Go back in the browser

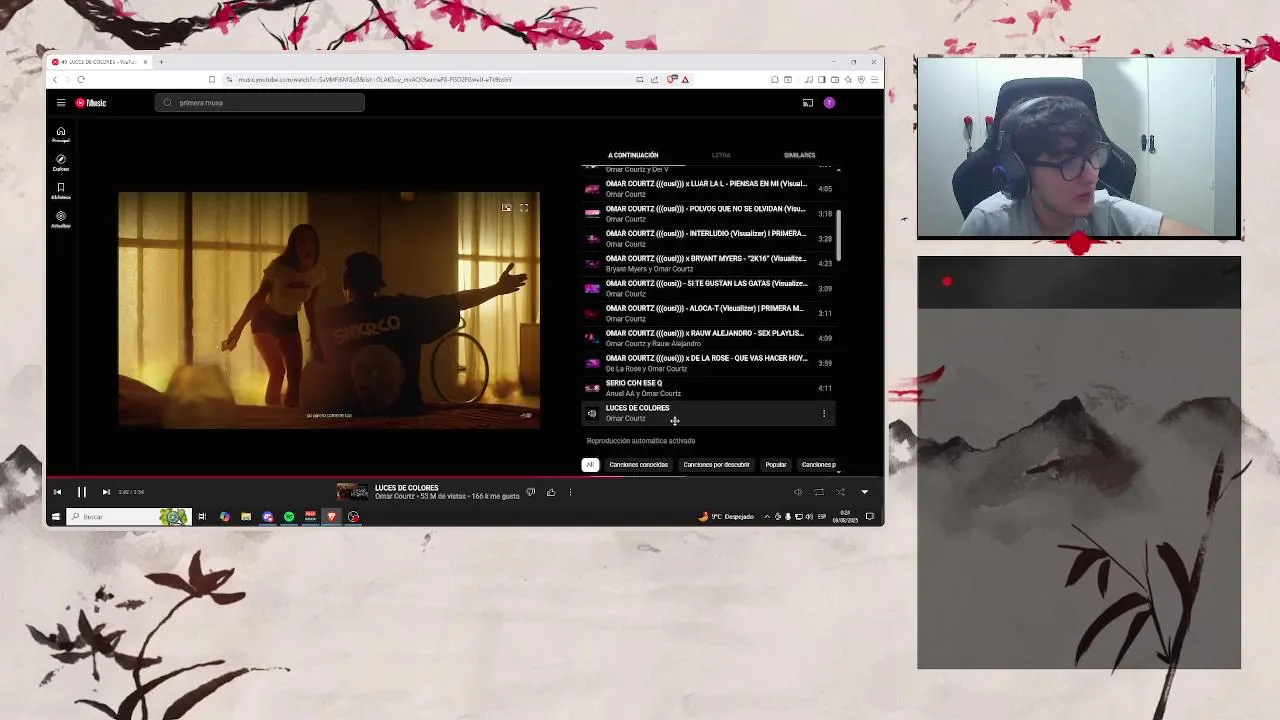[x=56, y=80]
